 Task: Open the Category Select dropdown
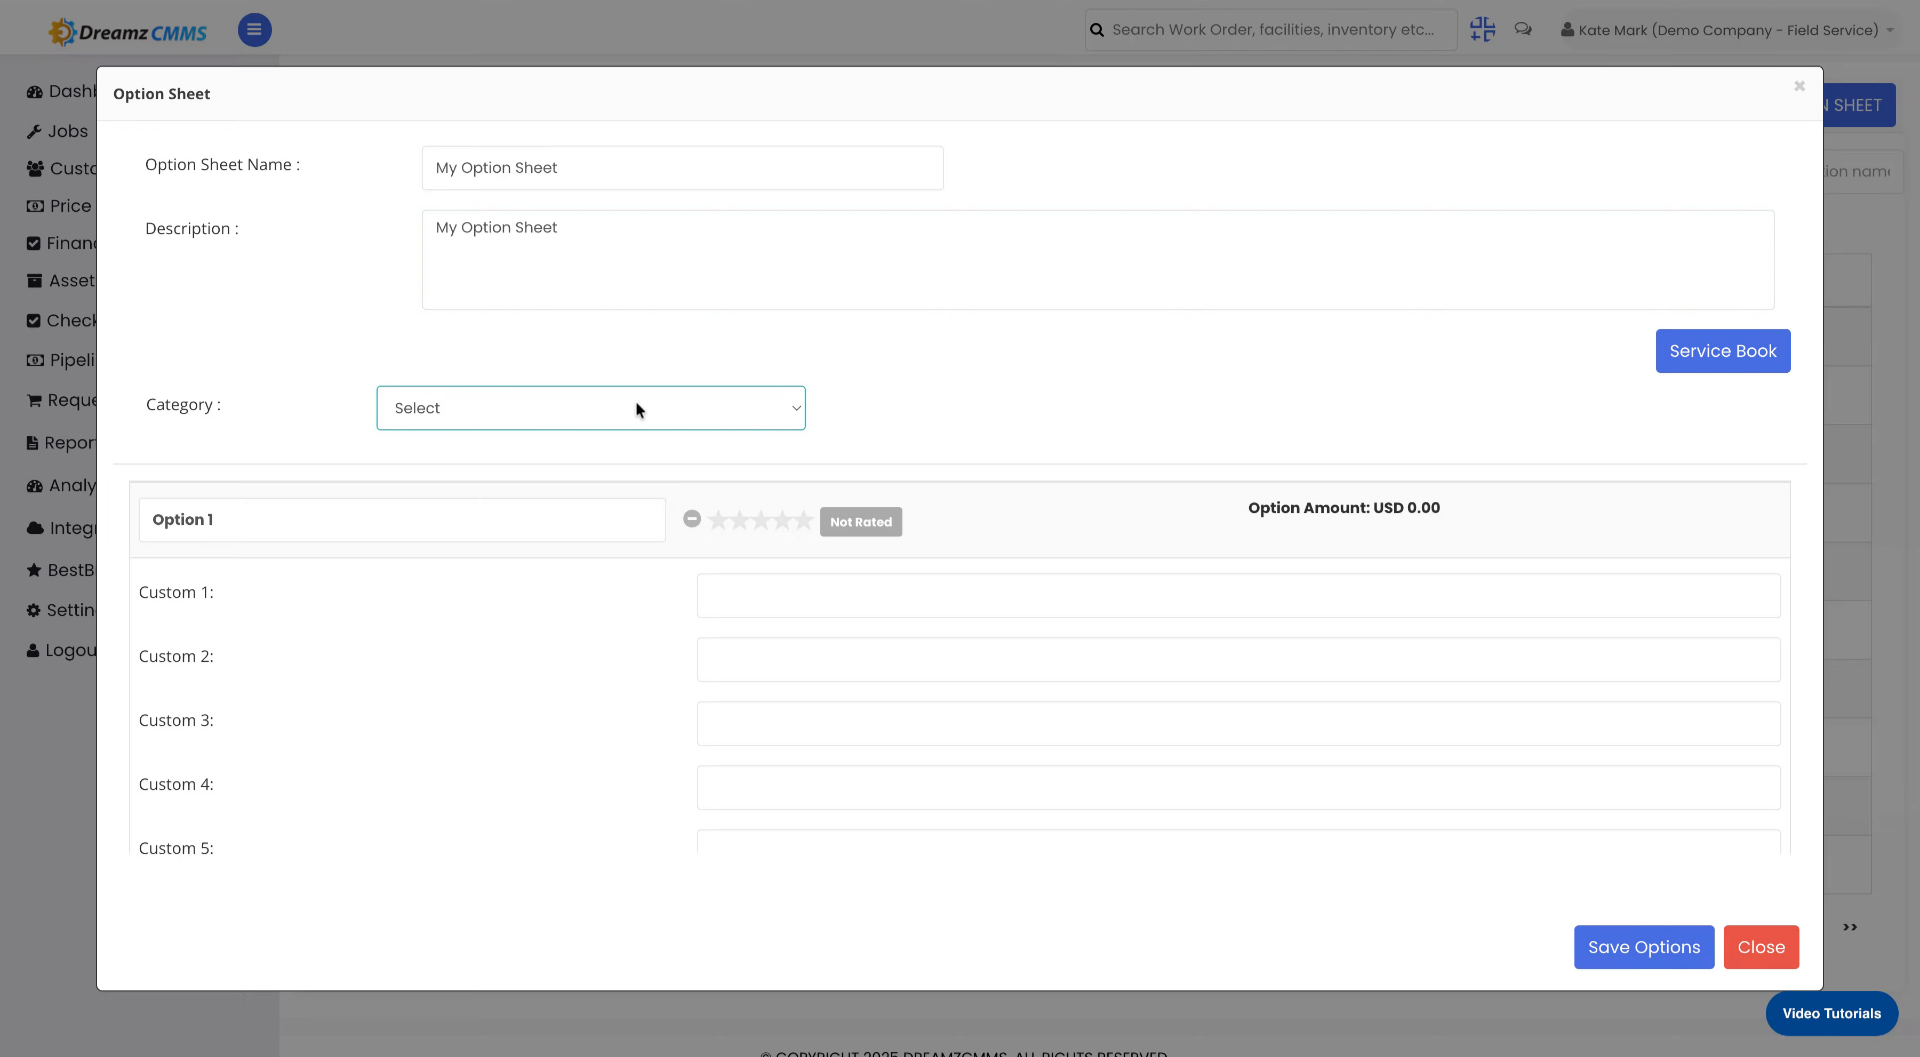(590, 408)
